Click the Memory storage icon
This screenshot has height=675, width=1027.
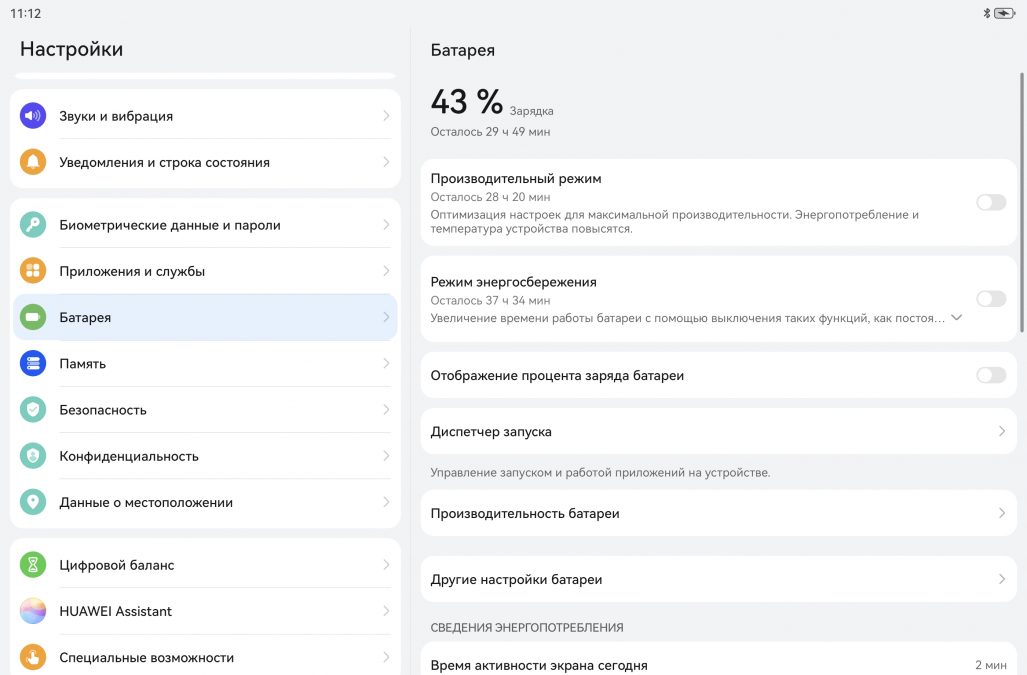coord(33,364)
